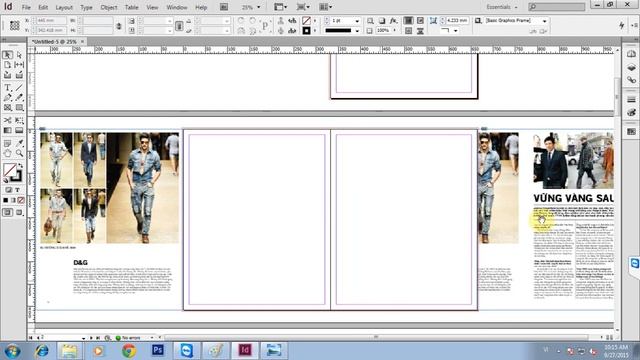Image resolution: width=640 pixels, height=360 pixels.
Task: Apply solid color mode button
Action: [6, 200]
